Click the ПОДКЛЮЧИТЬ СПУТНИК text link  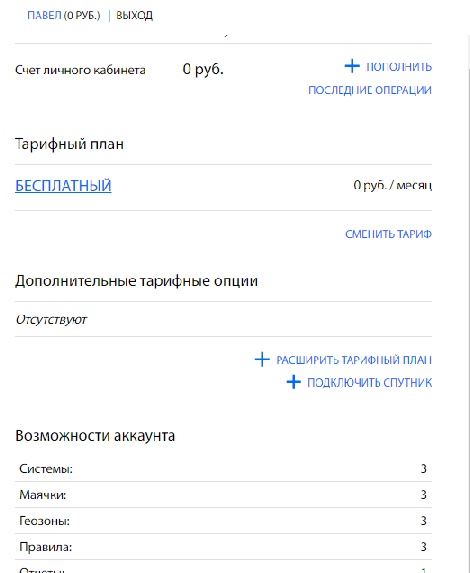coord(369,383)
